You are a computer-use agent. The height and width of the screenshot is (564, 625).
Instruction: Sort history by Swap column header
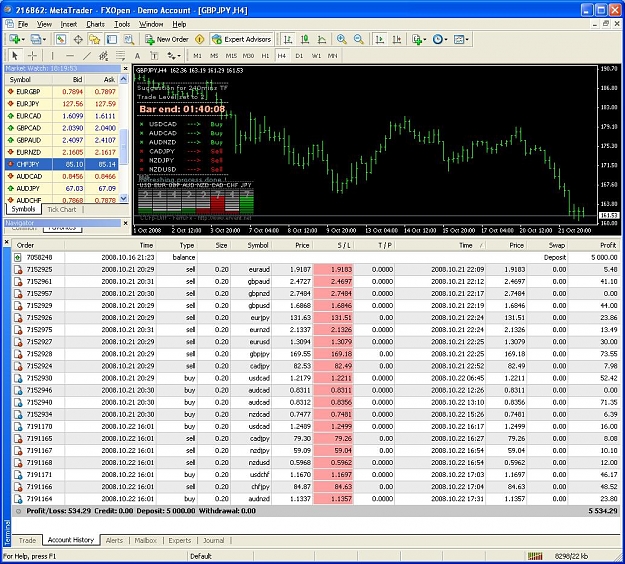point(547,245)
